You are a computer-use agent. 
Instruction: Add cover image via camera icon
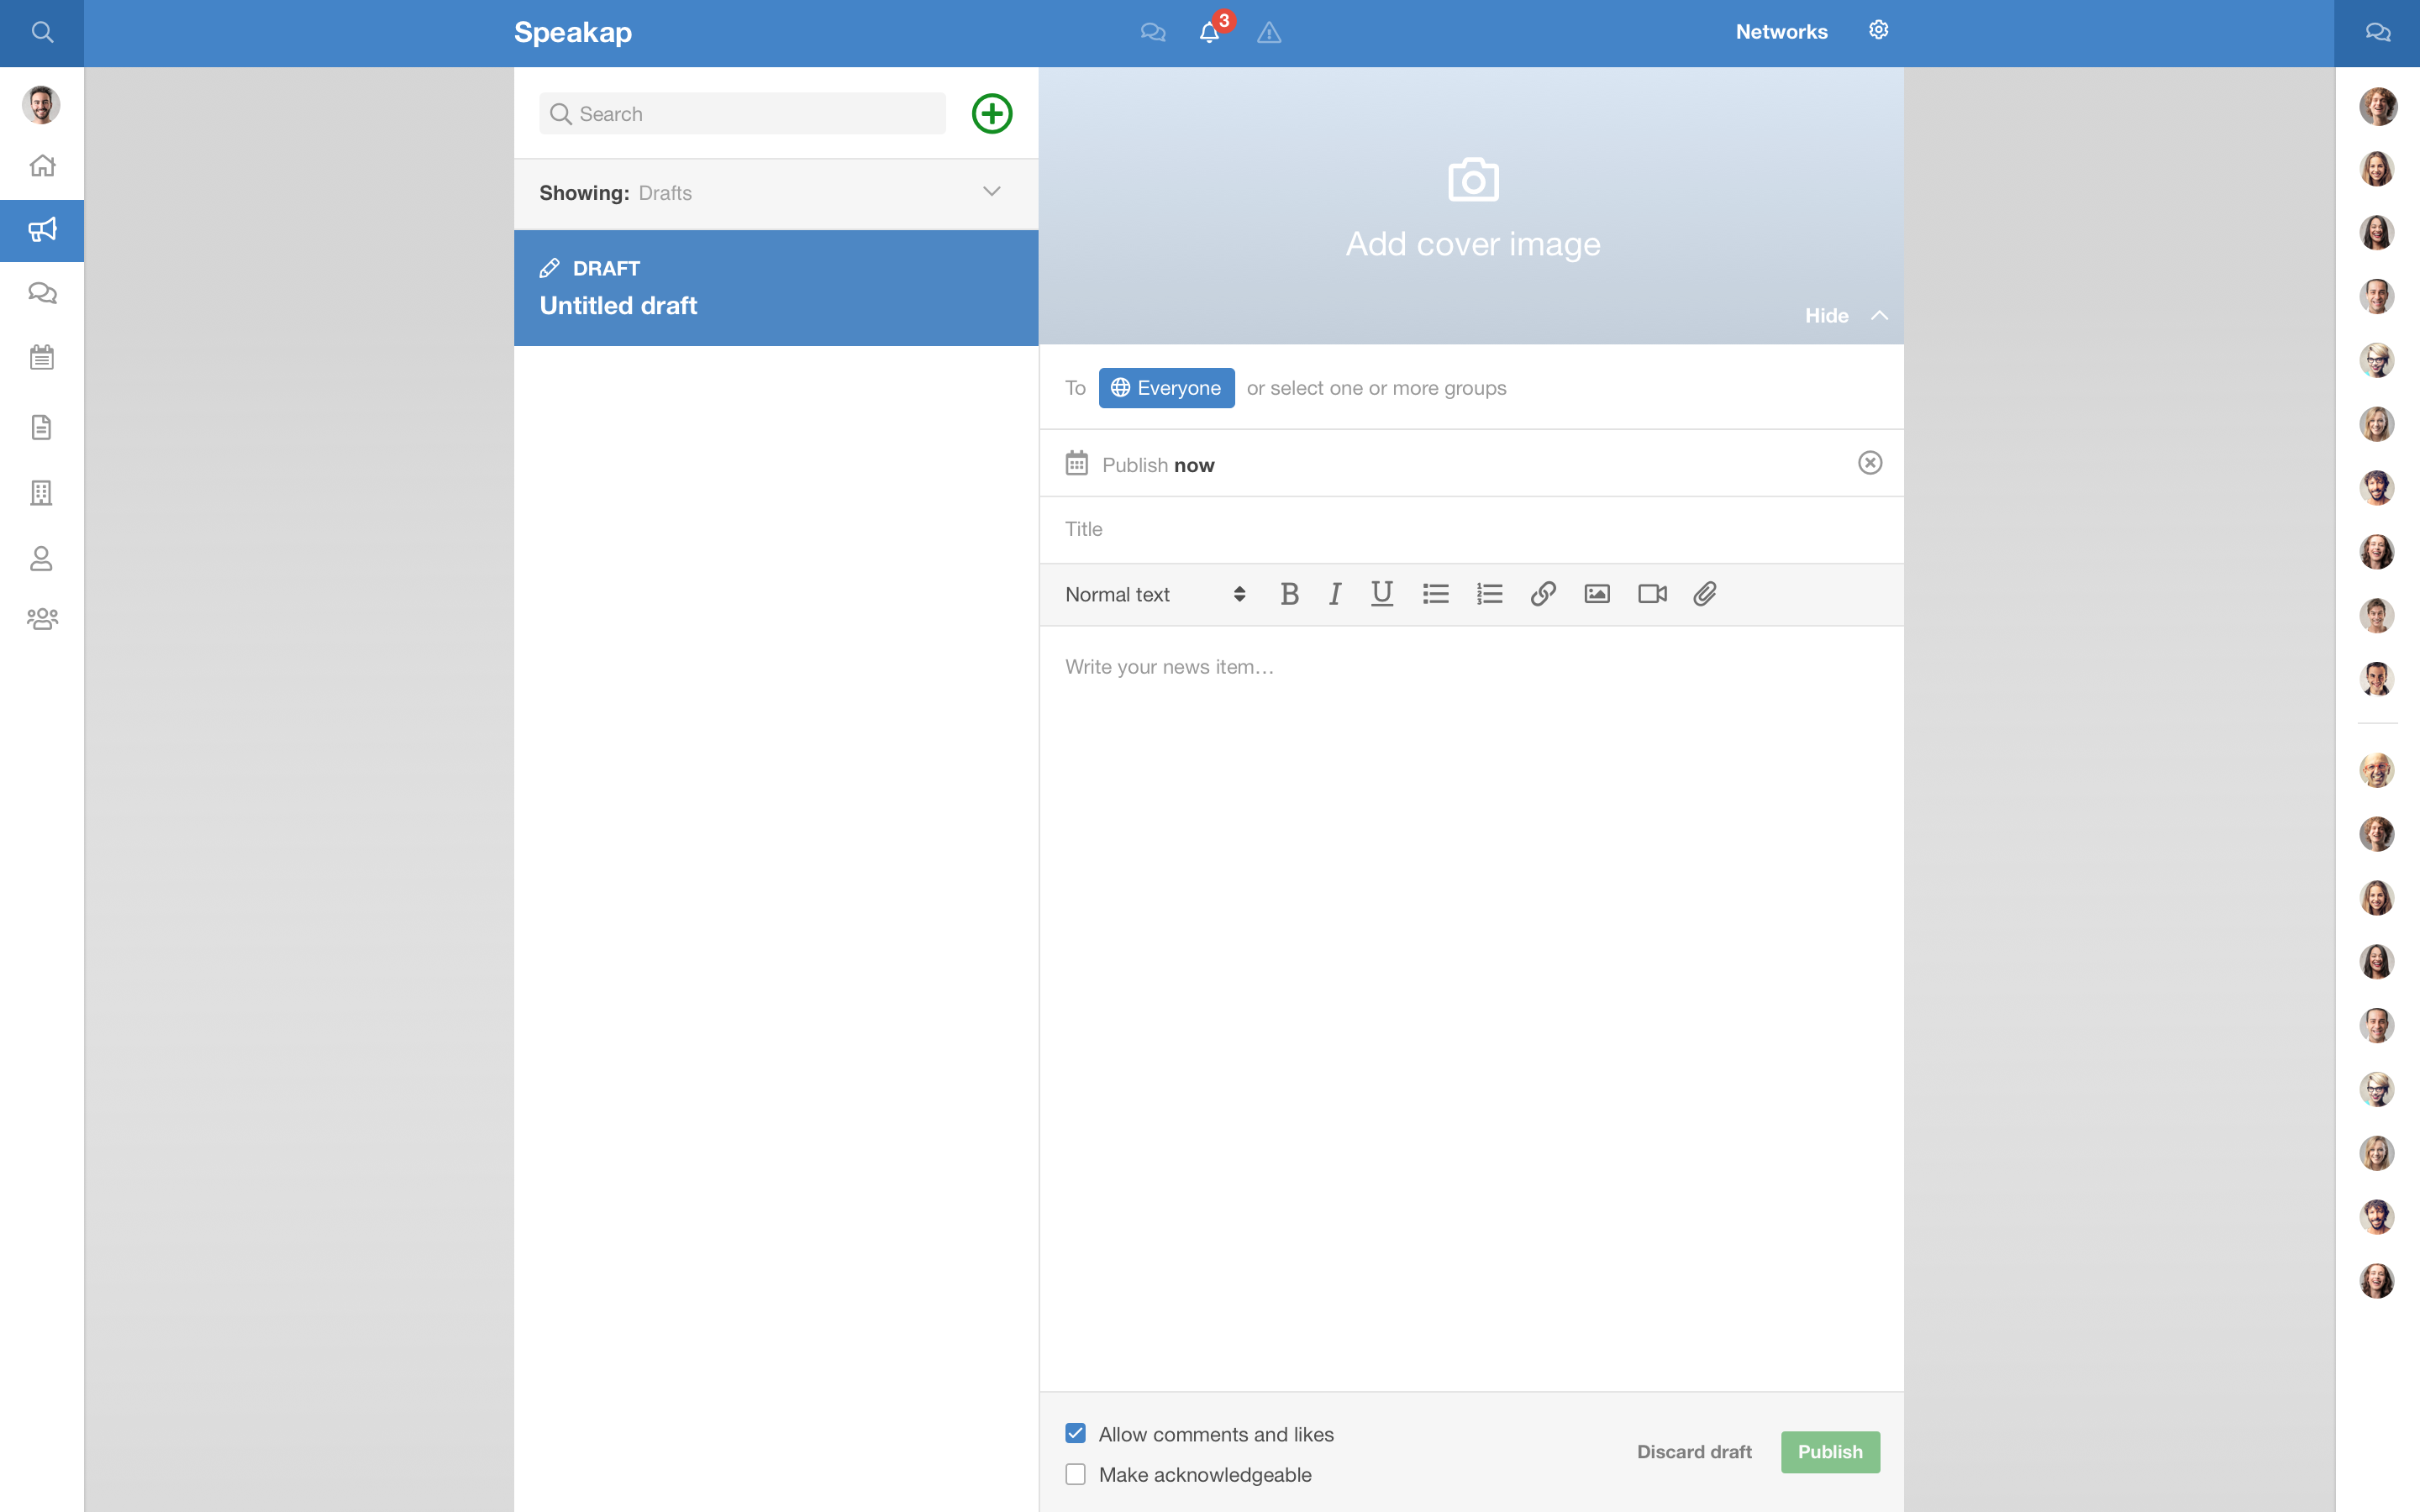[x=1473, y=180]
